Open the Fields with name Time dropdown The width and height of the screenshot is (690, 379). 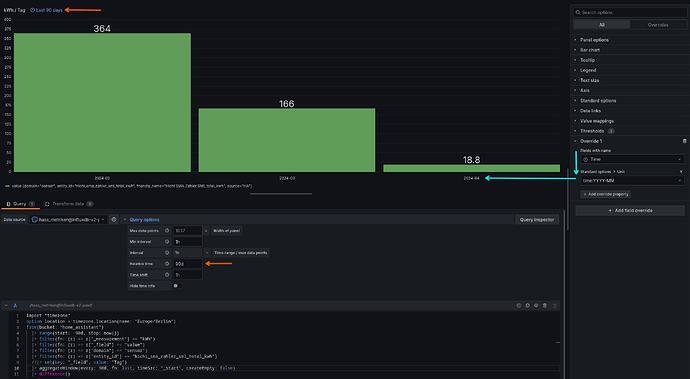[x=632, y=159]
